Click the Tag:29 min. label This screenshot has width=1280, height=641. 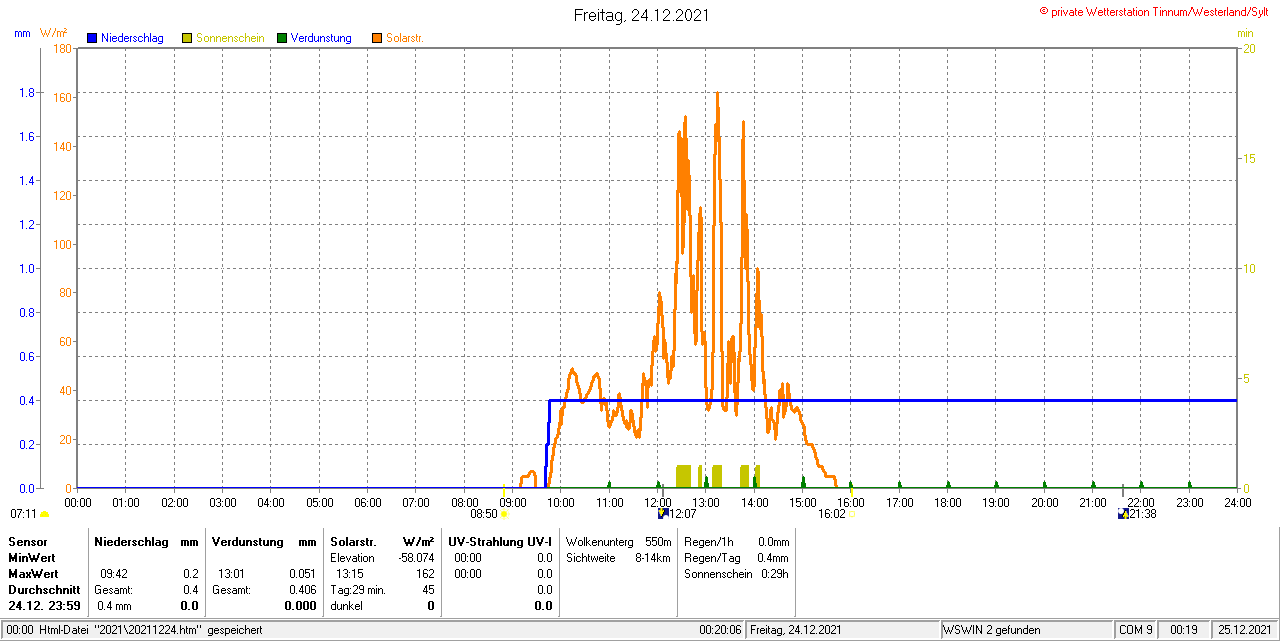[x=358, y=590]
